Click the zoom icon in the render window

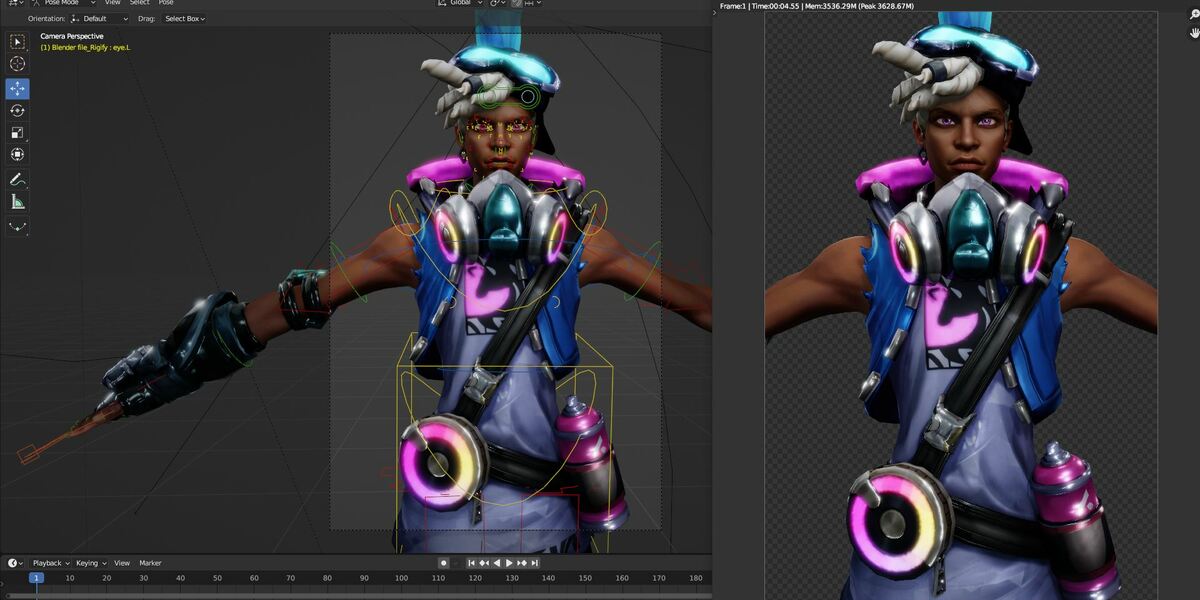[1193, 15]
